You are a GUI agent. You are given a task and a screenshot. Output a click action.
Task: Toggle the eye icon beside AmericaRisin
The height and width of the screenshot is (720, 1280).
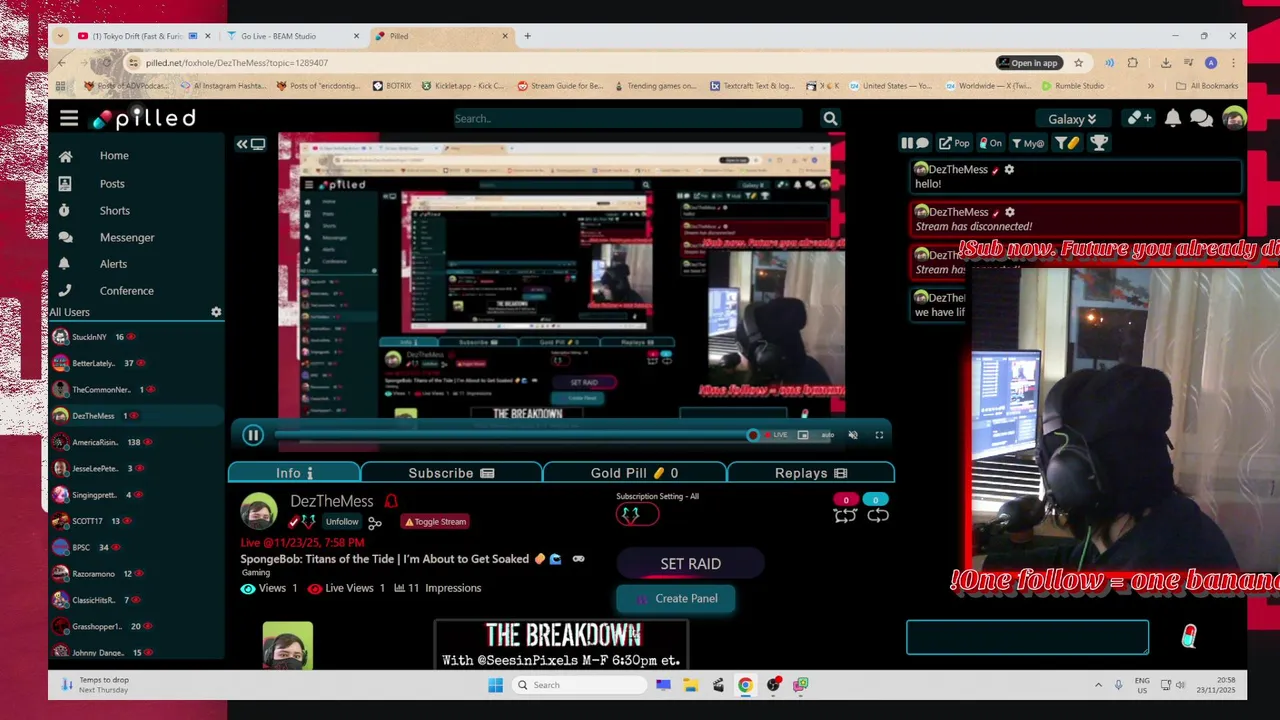(x=149, y=442)
